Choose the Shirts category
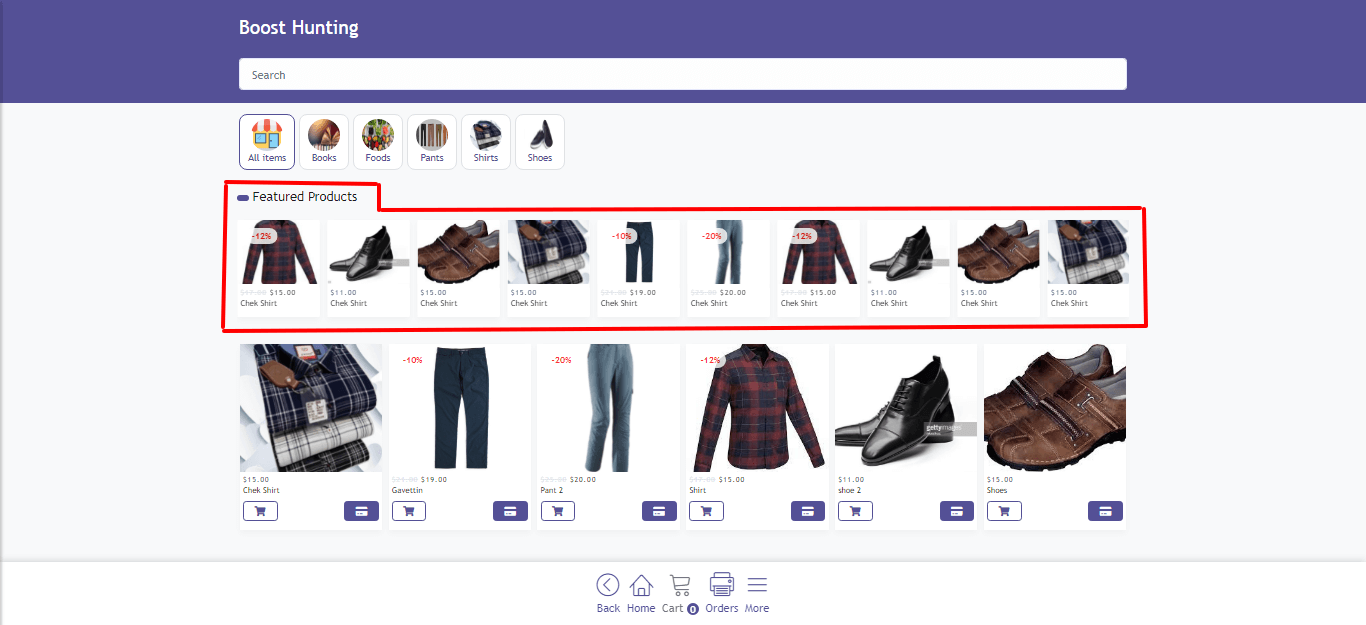The width and height of the screenshot is (1366, 625). [x=486, y=142]
